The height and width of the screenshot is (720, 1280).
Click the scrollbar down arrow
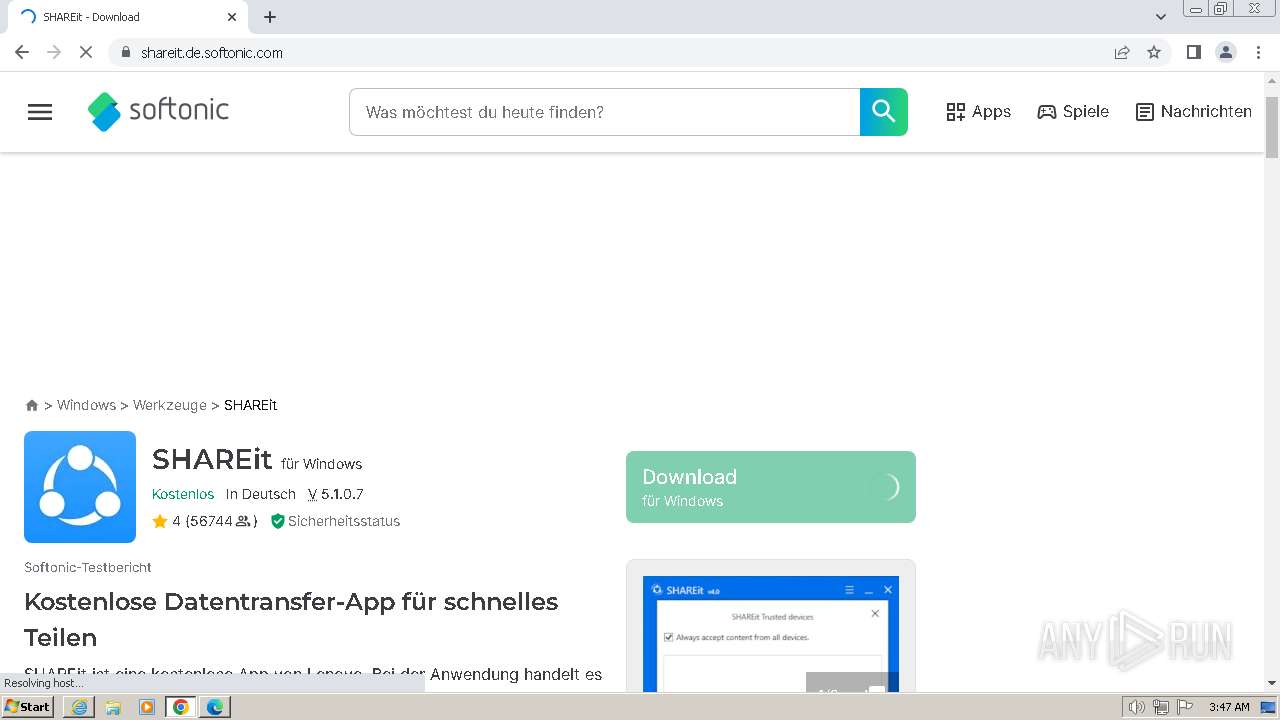(x=1272, y=683)
